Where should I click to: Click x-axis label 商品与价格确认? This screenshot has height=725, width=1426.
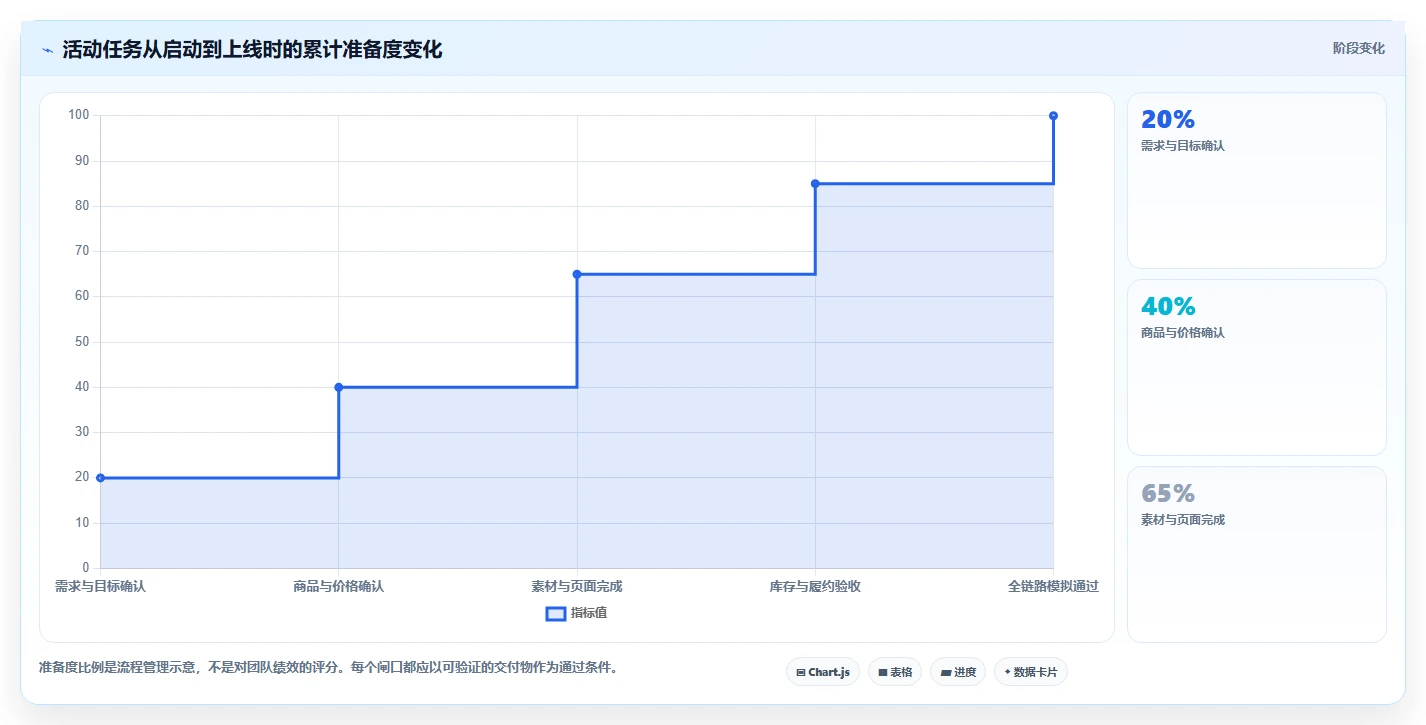pyautogui.click(x=338, y=586)
